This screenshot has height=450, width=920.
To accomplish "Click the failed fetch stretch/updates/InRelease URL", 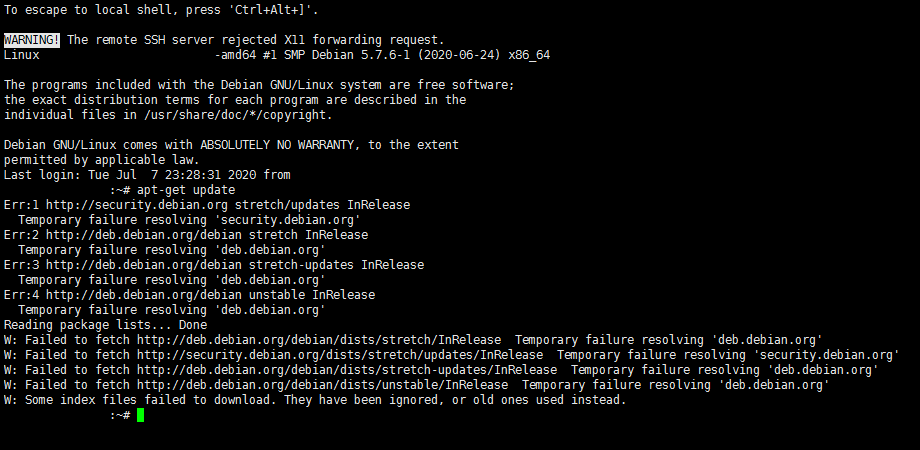I will coord(340,355).
